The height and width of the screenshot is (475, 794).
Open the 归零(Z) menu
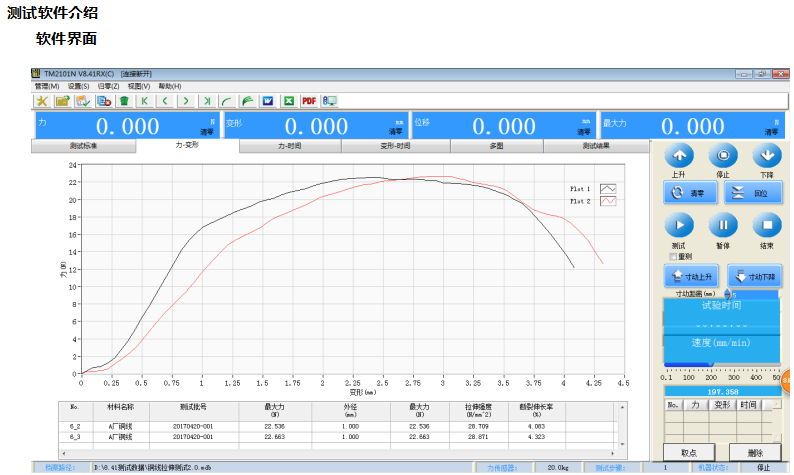108,87
